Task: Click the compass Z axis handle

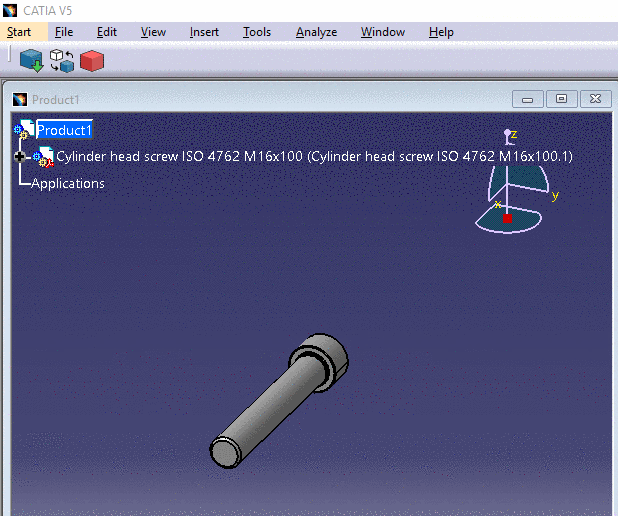Action: click(508, 132)
